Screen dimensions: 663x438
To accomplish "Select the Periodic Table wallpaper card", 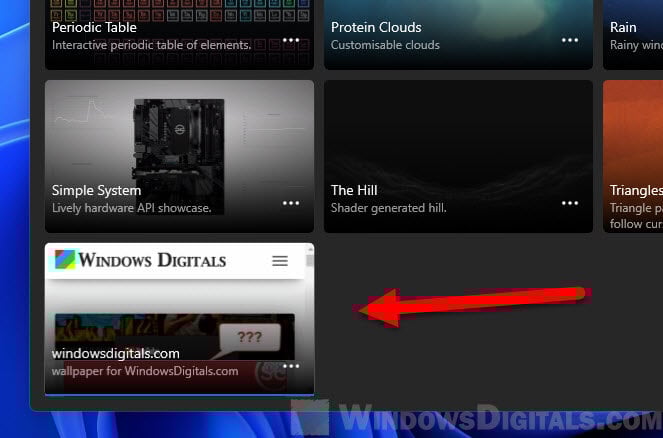I will tap(179, 35).
